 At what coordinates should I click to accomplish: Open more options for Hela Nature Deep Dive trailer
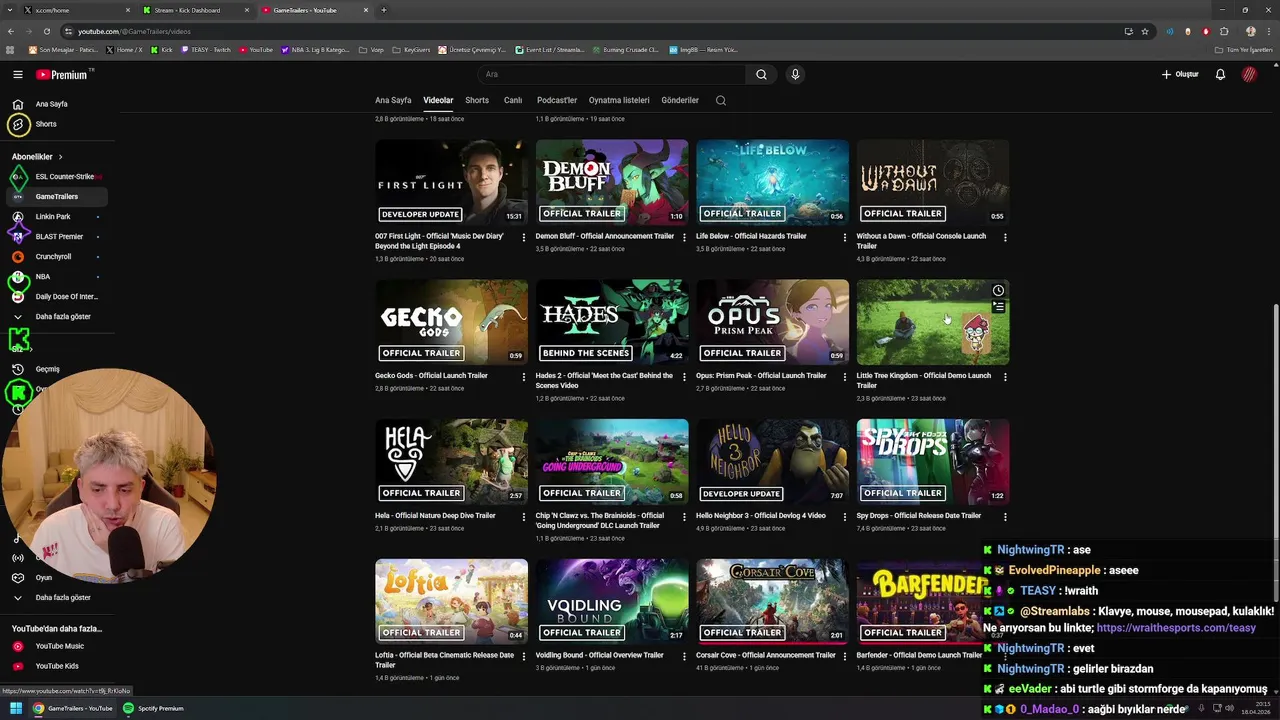coord(523,517)
